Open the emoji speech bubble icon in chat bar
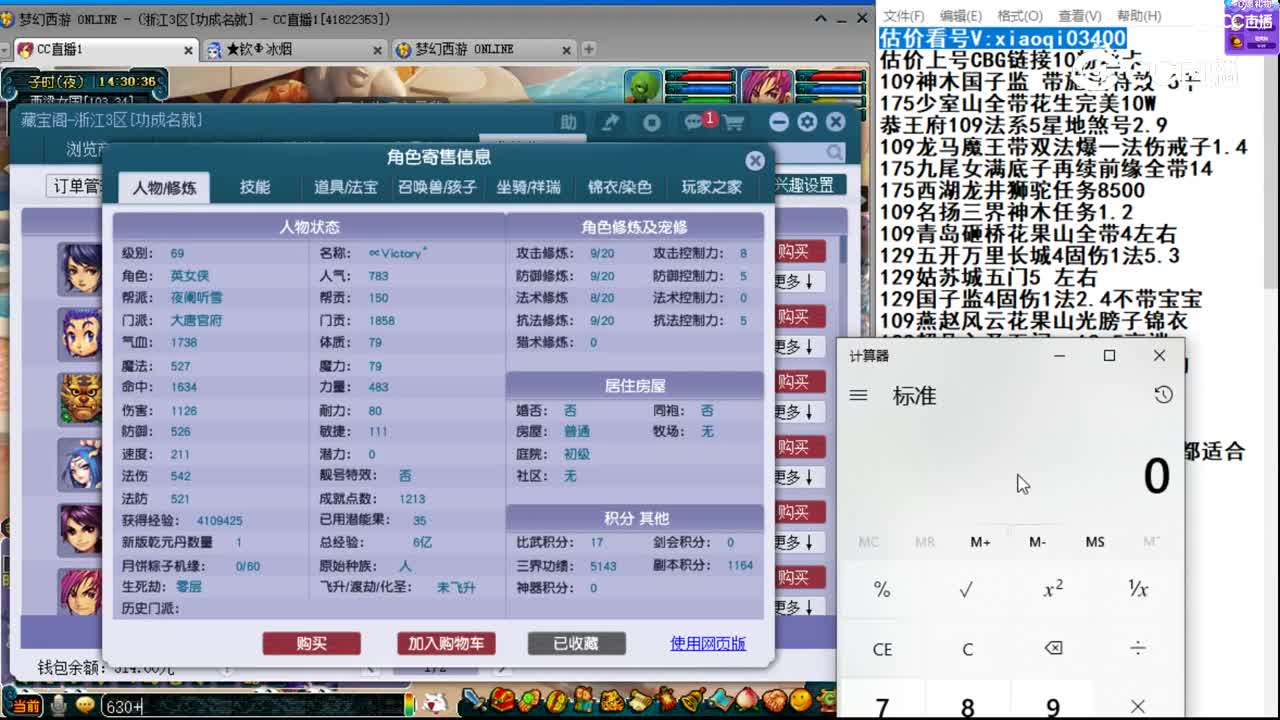 point(85,706)
